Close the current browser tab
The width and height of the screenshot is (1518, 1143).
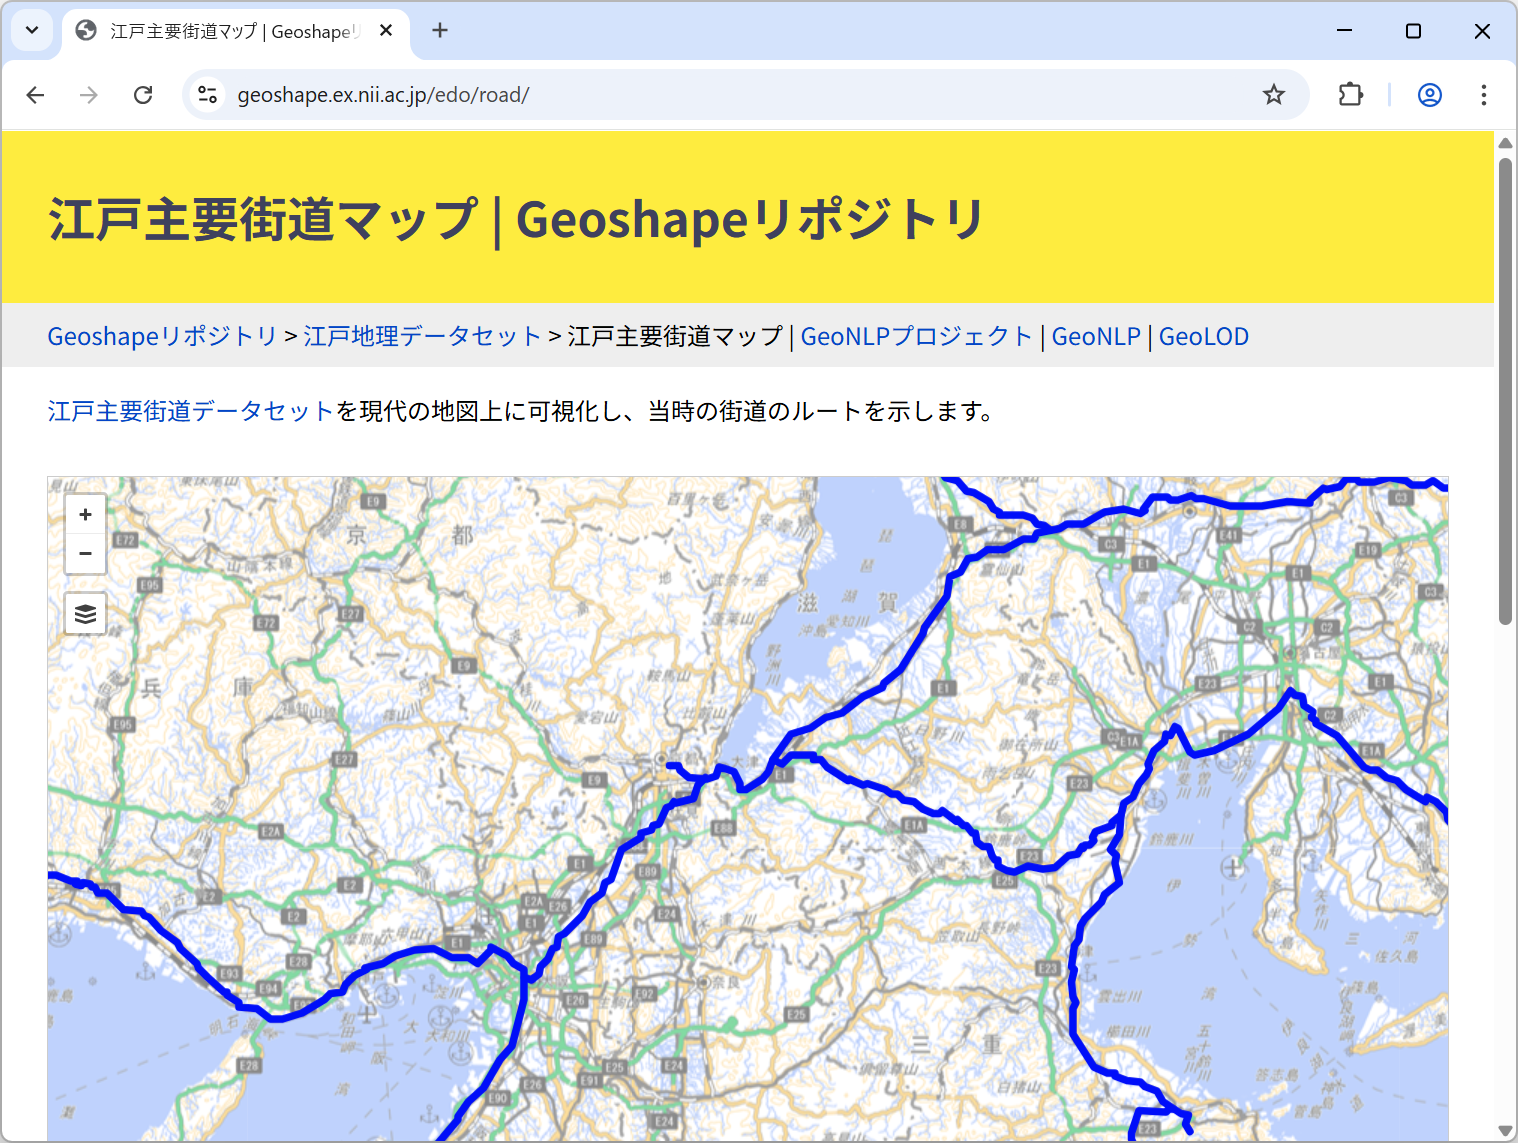click(386, 30)
